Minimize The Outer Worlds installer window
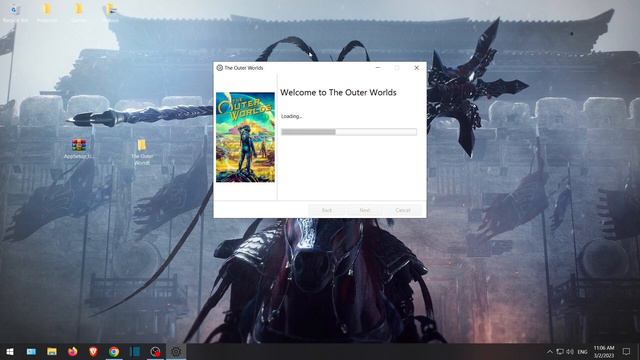This screenshot has width=640, height=360. click(x=378, y=68)
